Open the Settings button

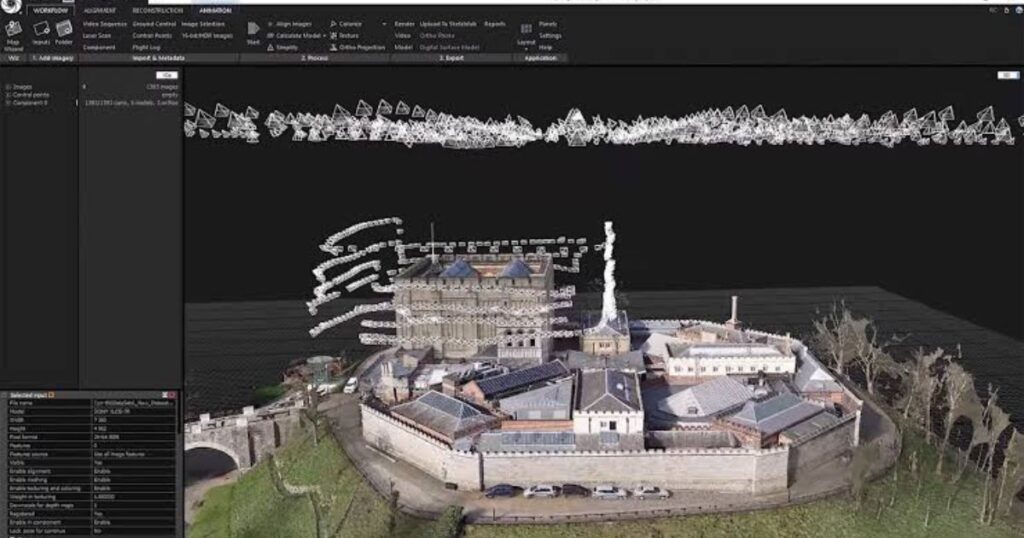550,35
